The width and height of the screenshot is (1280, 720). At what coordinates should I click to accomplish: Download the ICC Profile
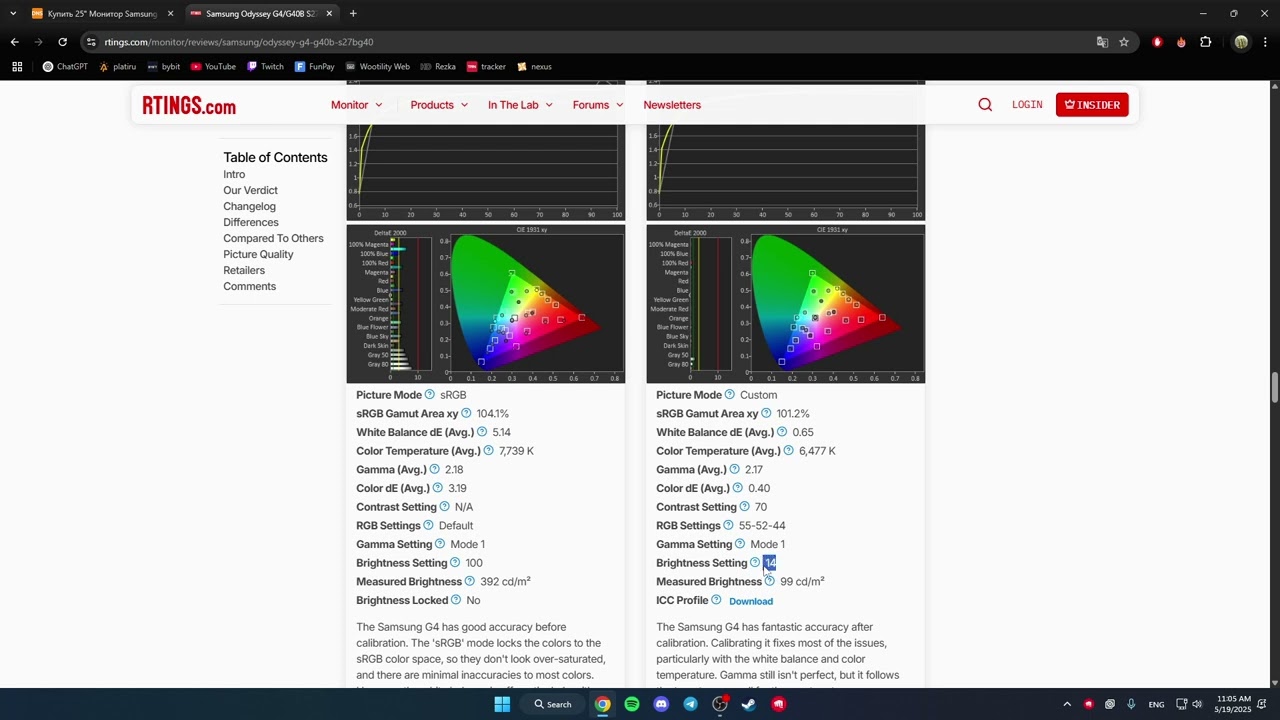click(x=751, y=601)
